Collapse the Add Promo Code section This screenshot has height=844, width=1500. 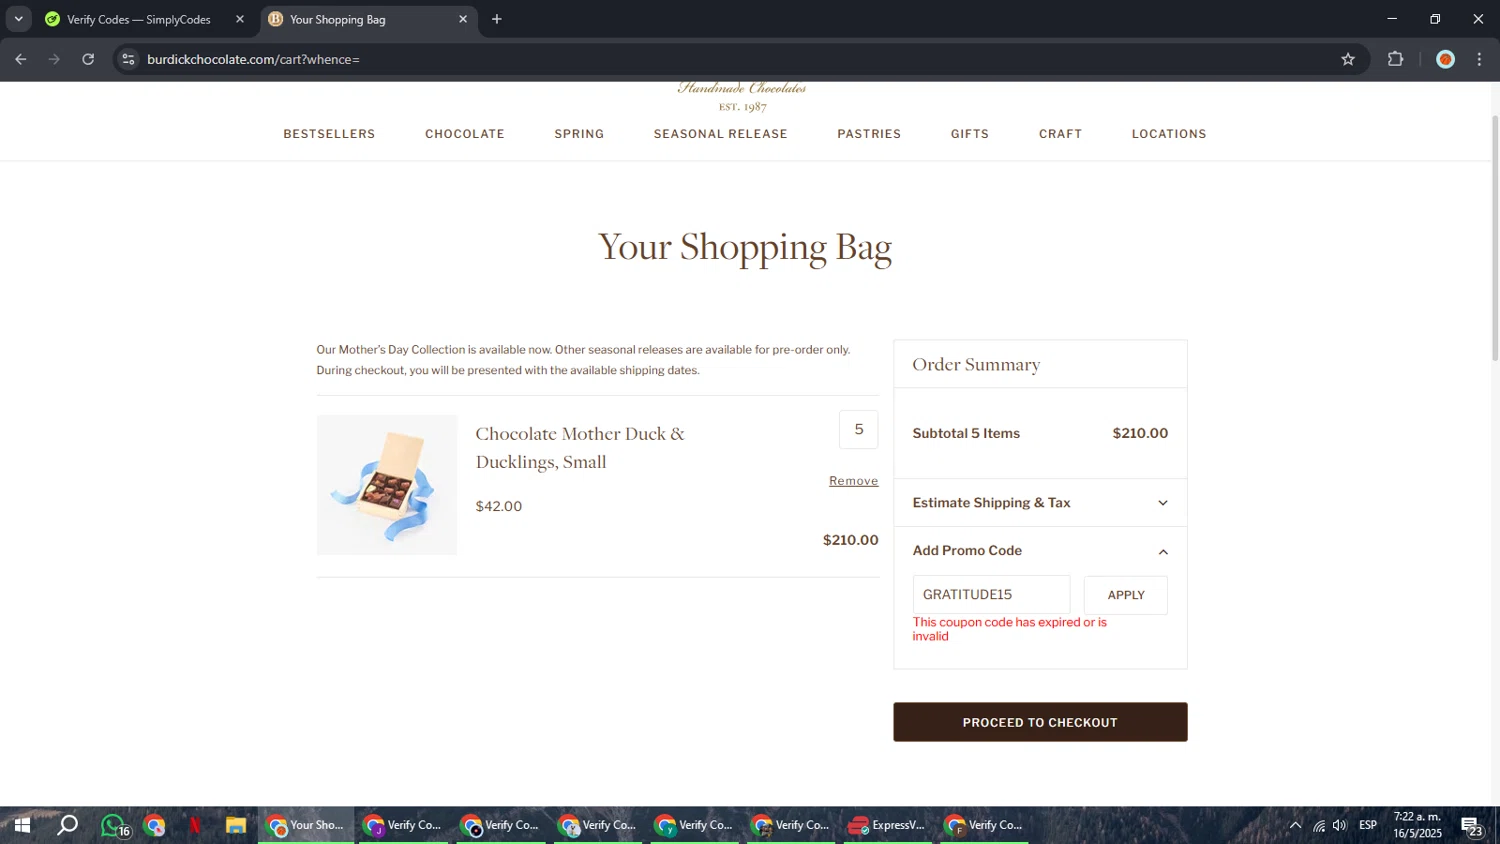(1040, 551)
